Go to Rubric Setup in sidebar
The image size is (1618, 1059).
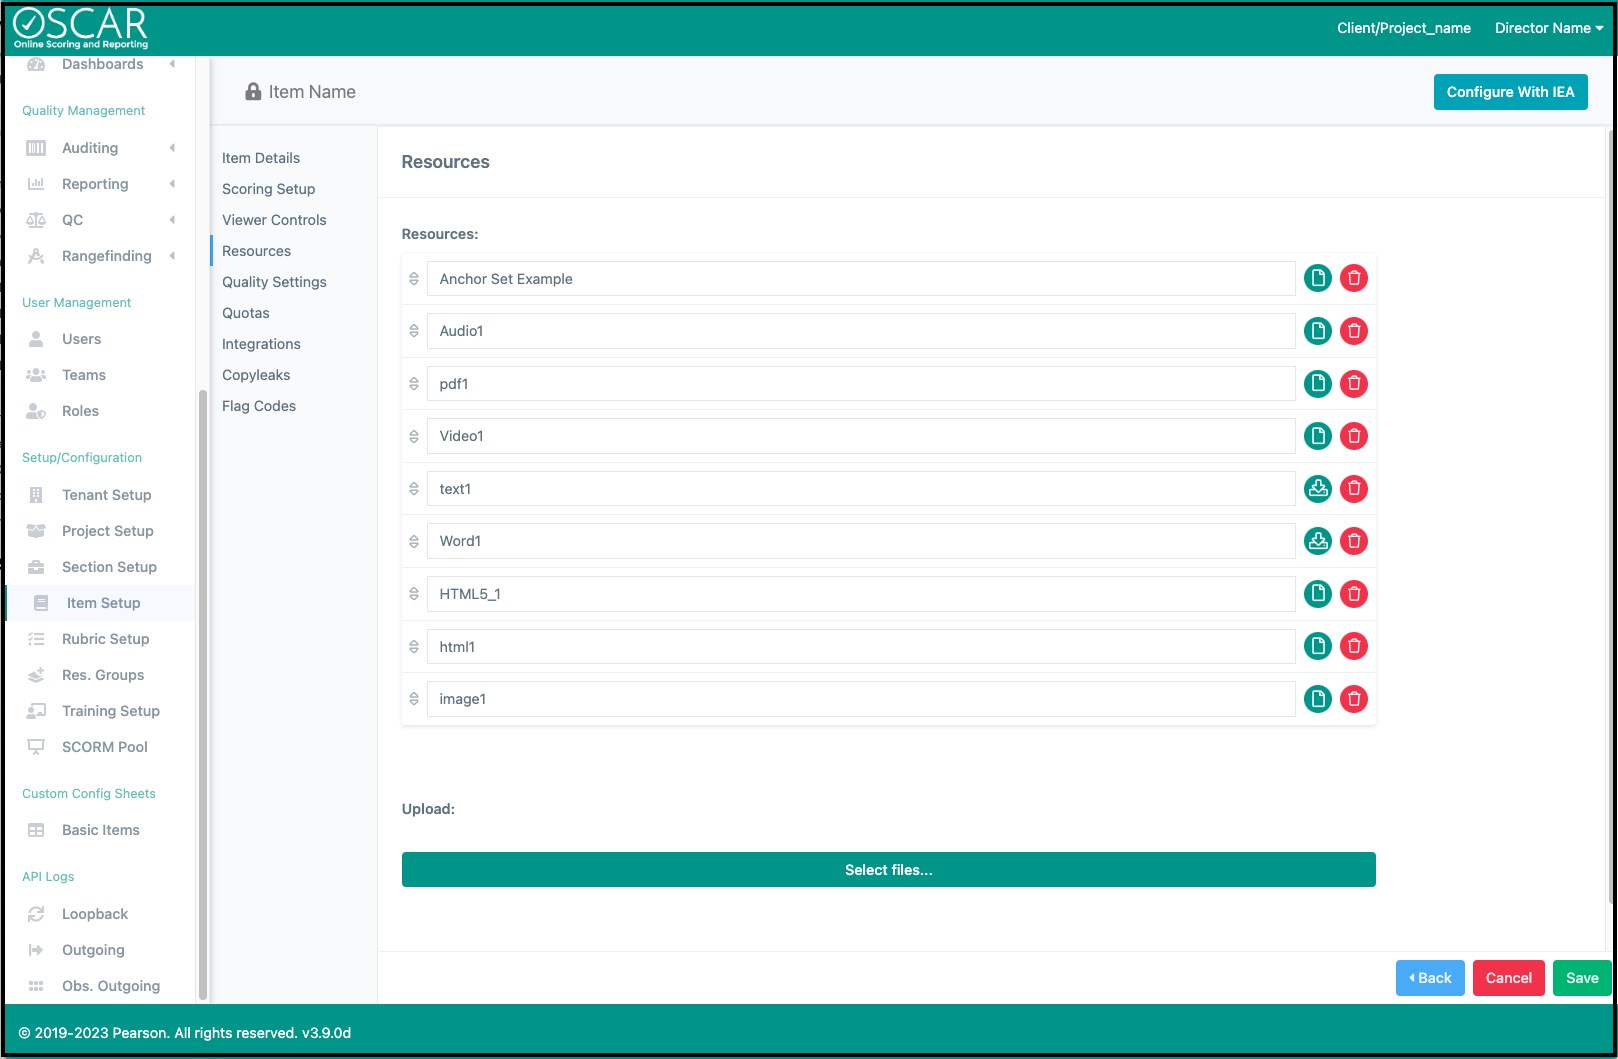pyautogui.click(x=105, y=639)
